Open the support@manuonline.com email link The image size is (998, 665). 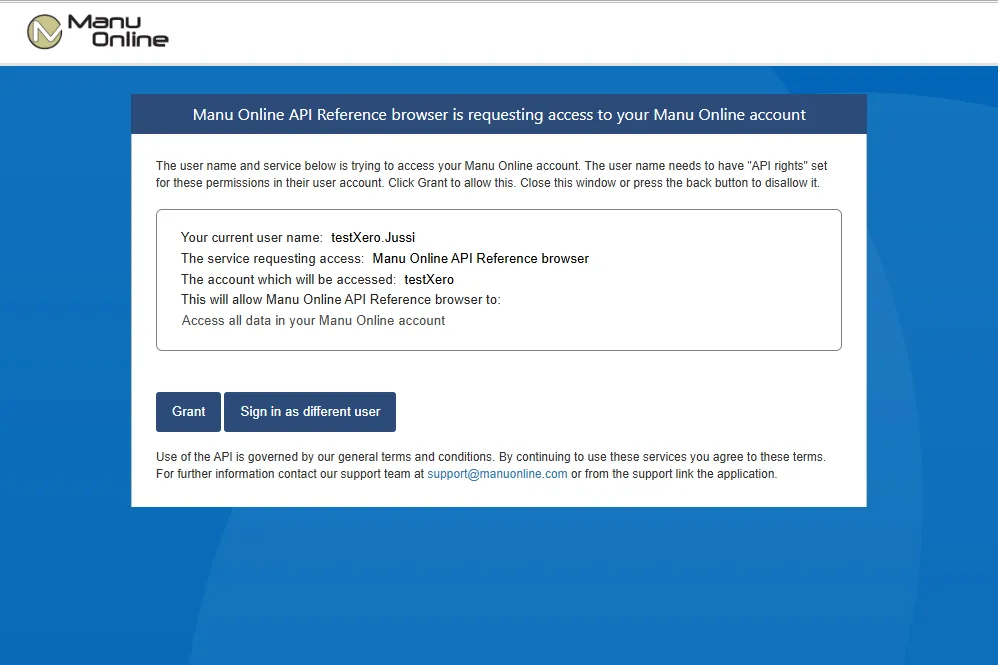click(497, 474)
